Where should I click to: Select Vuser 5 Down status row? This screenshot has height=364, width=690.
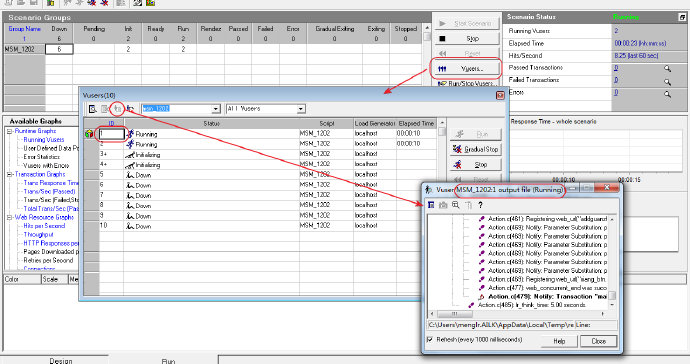click(211, 175)
